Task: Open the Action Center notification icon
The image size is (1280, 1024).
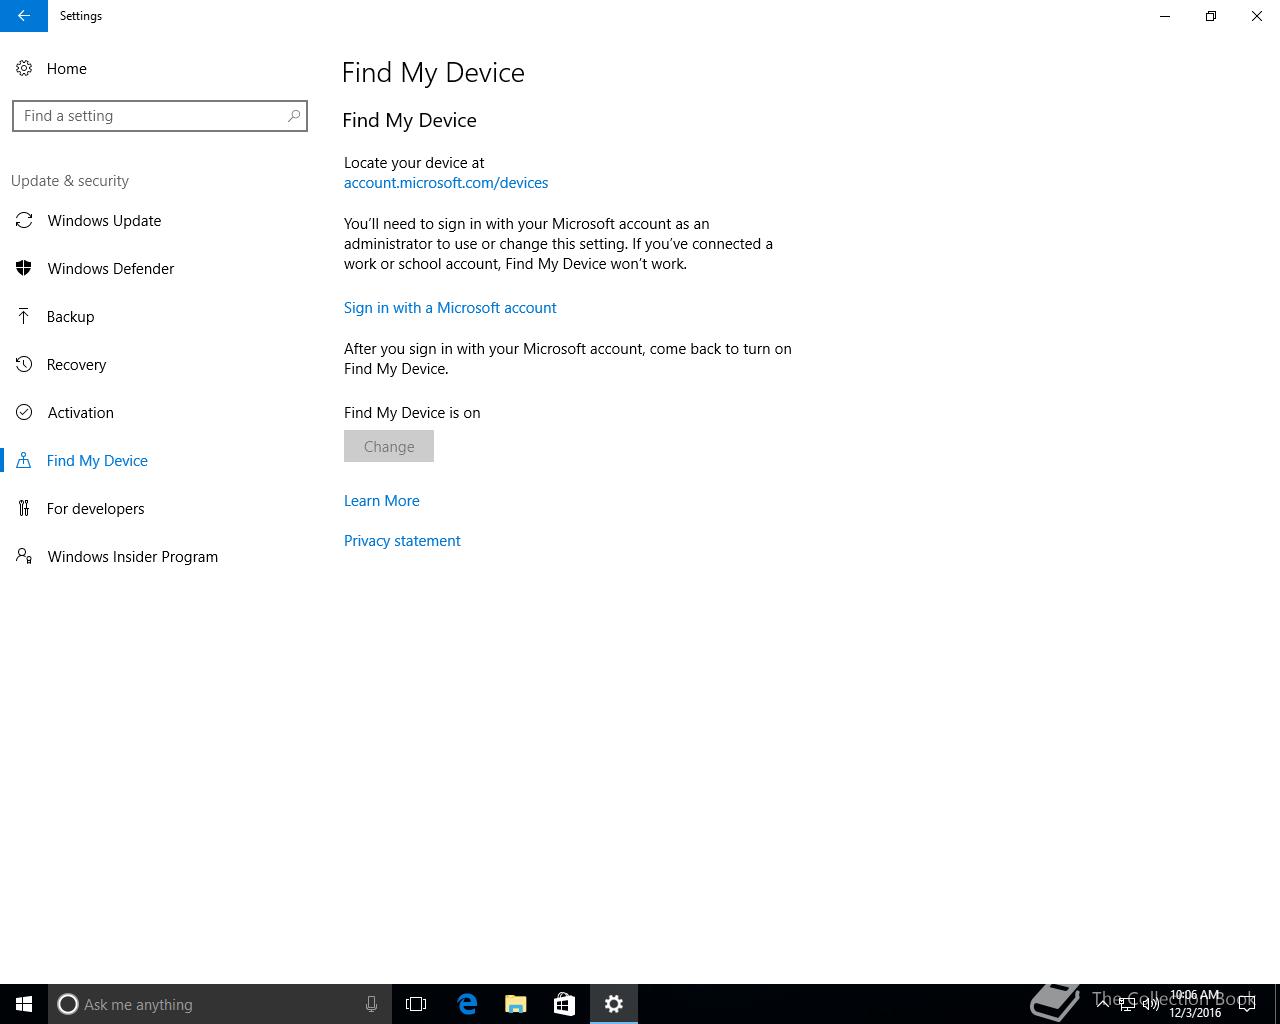Action: (1247, 1004)
